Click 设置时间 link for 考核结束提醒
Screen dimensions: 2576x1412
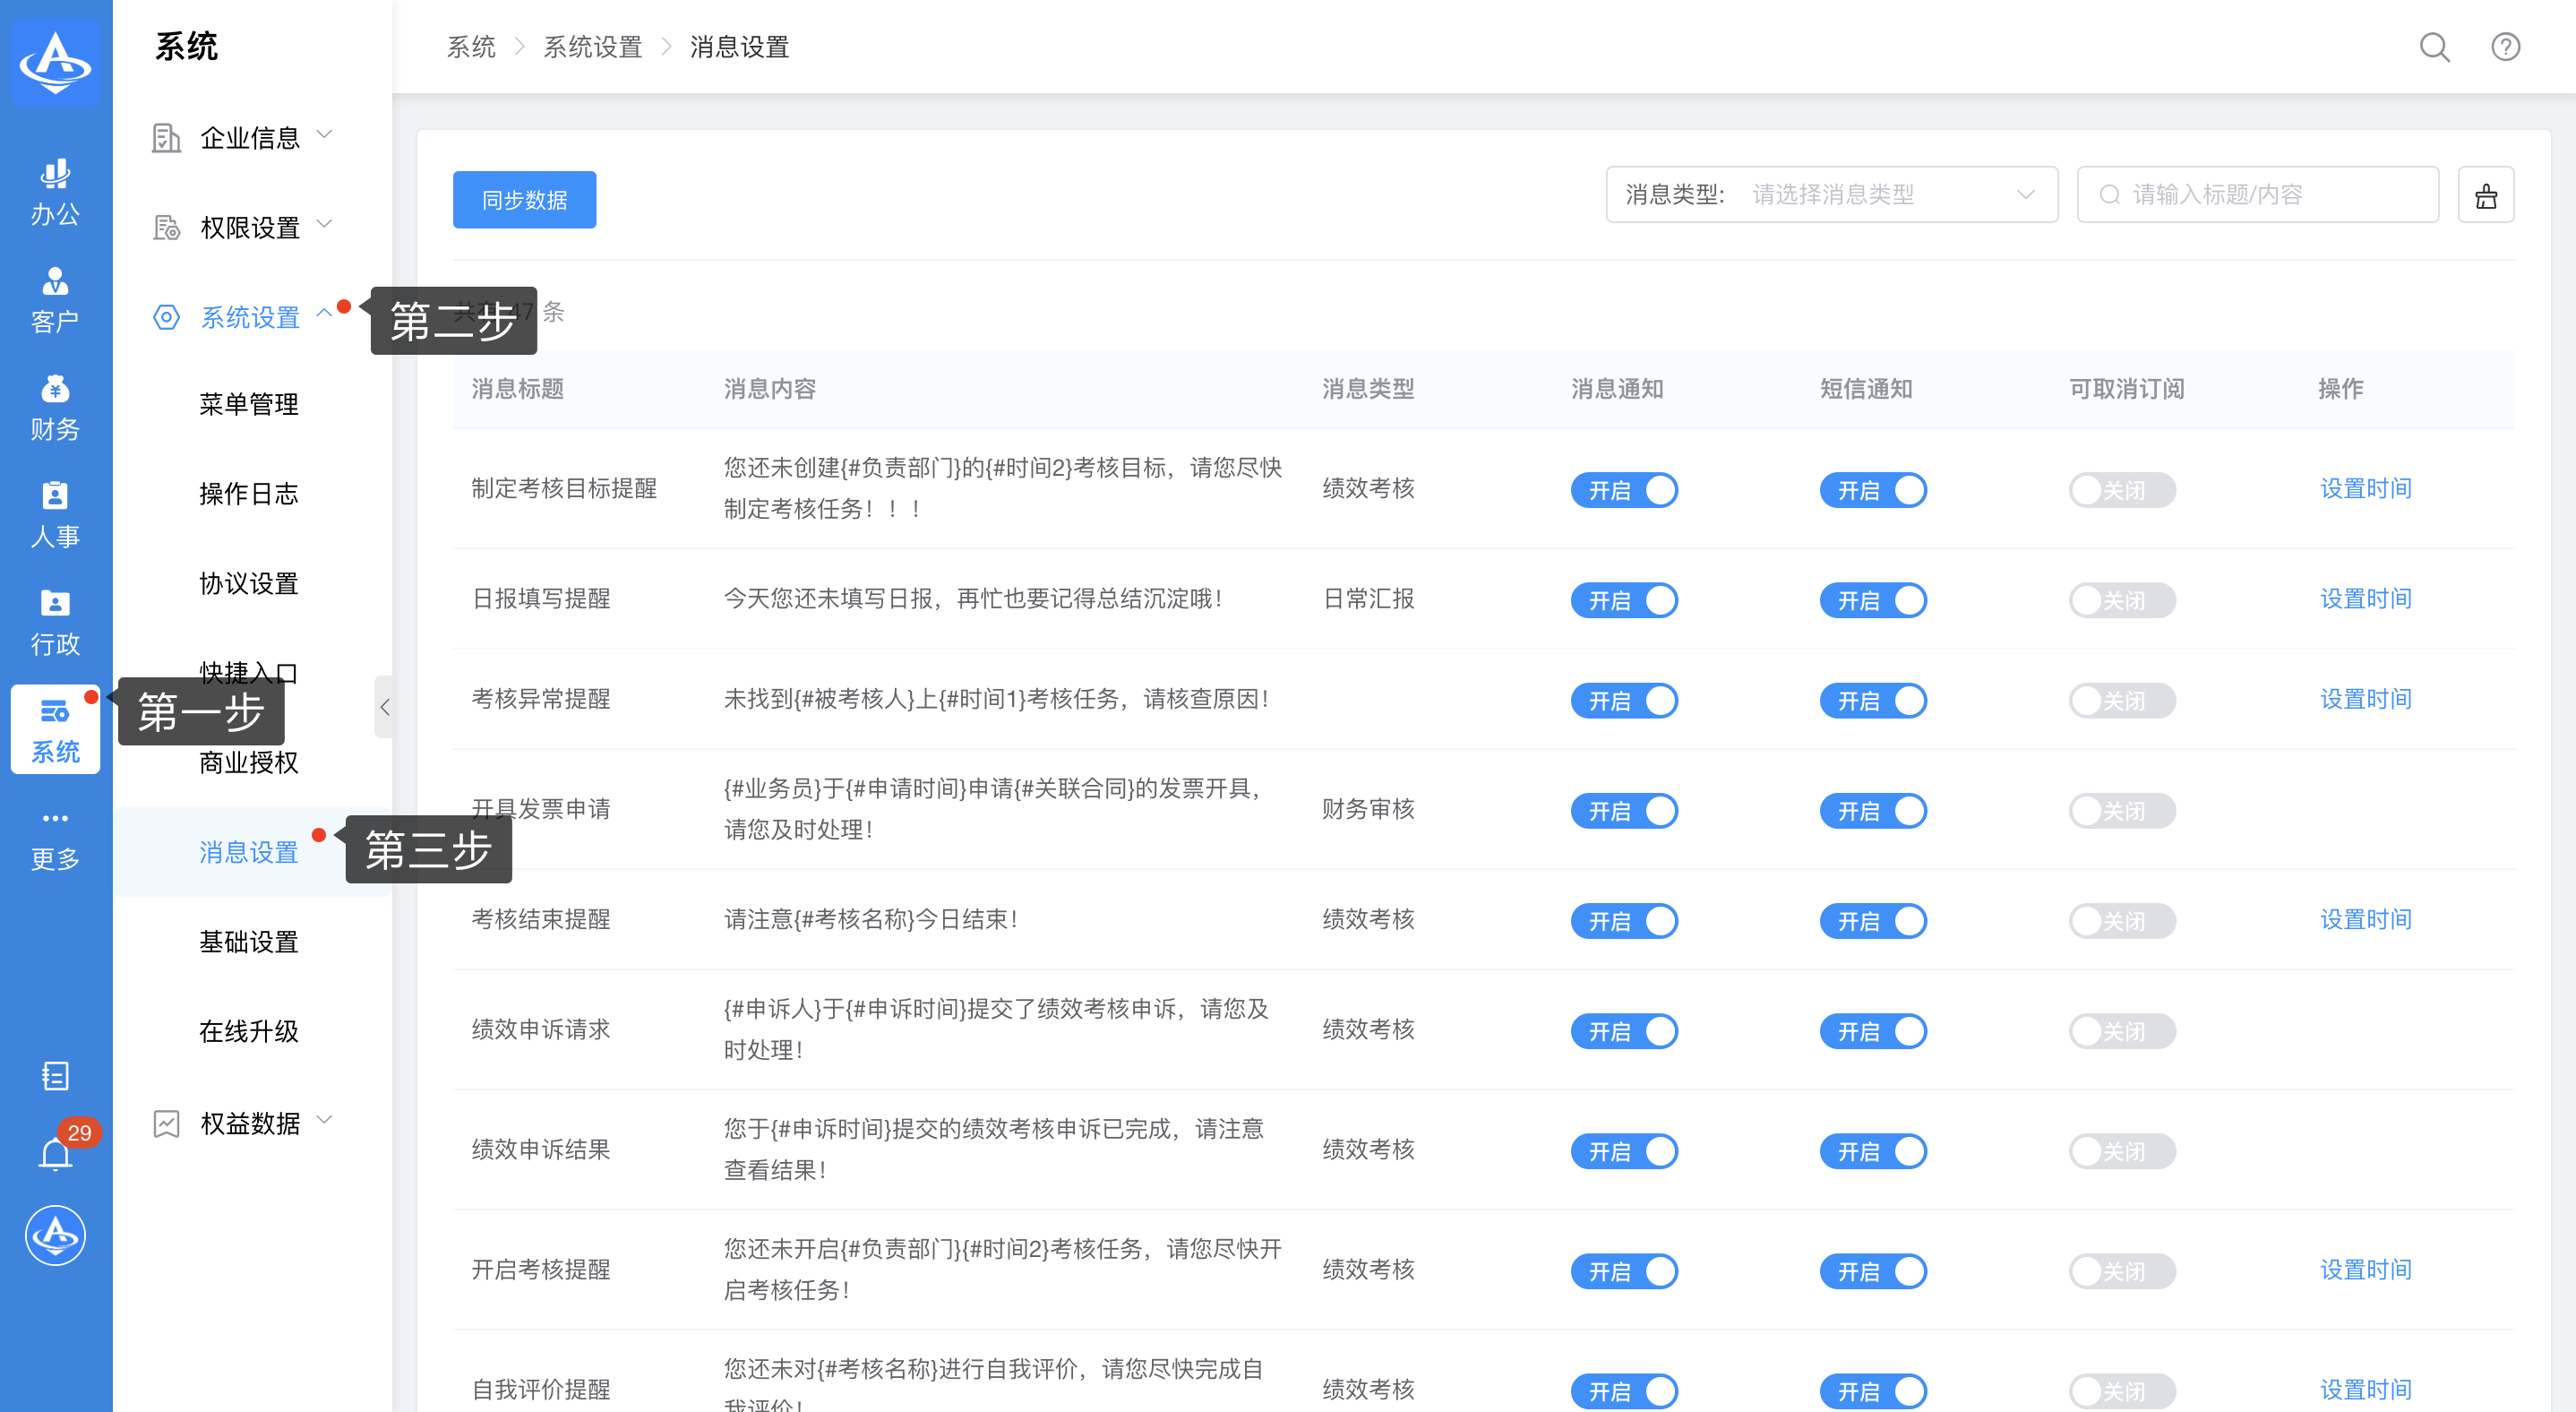[x=2364, y=919]
